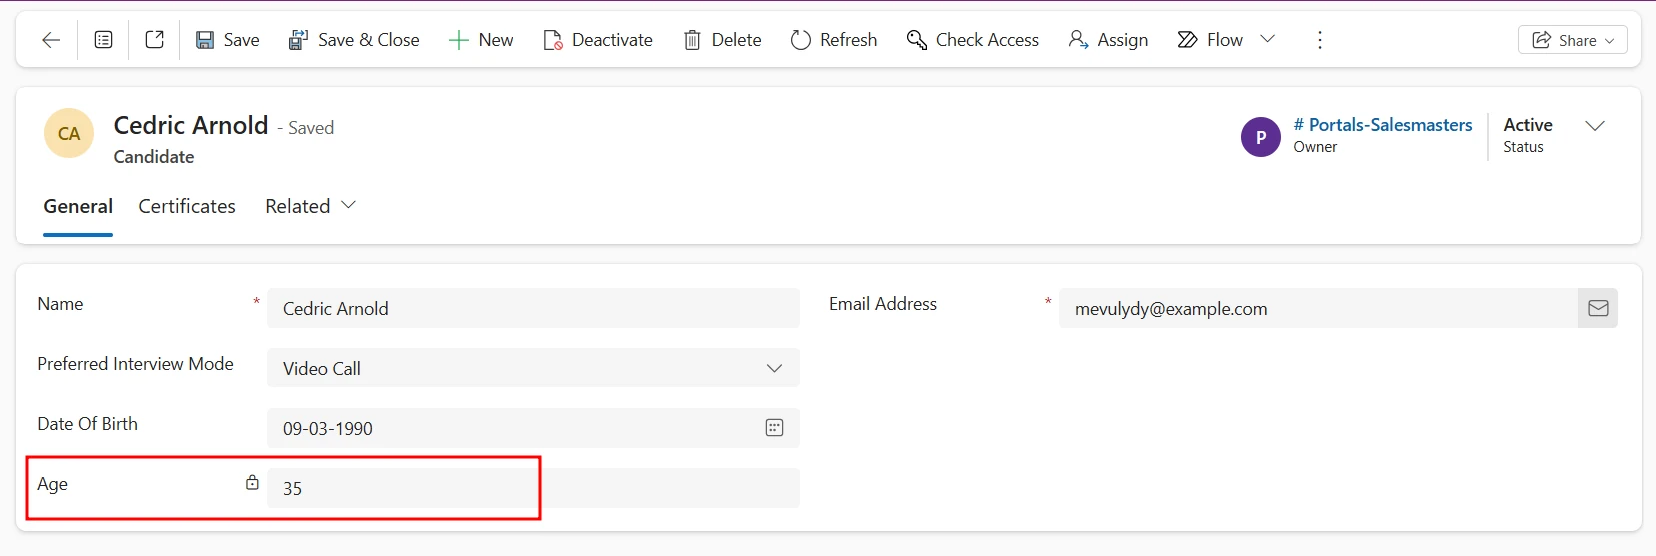The image size is (1656, 556).
Task: Expand the header details chevron
Action: click(1595, 126)
